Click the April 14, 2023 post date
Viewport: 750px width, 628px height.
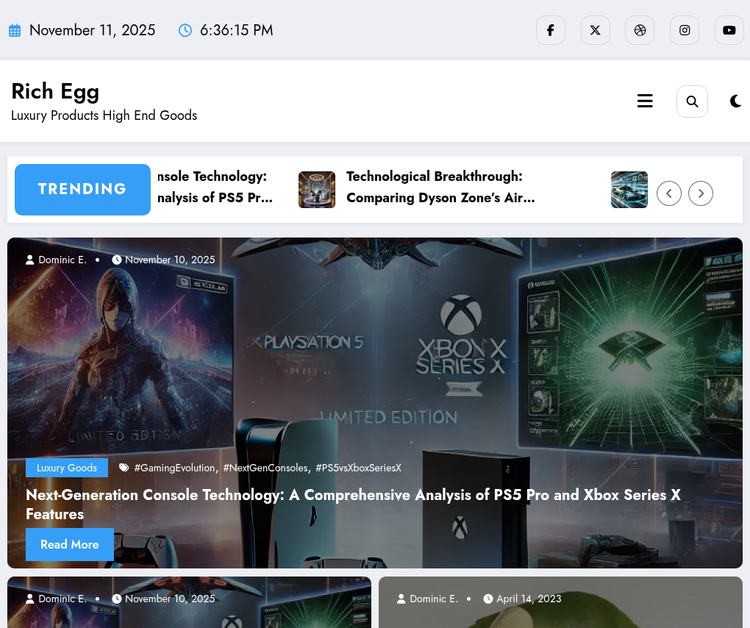point(528,599)
